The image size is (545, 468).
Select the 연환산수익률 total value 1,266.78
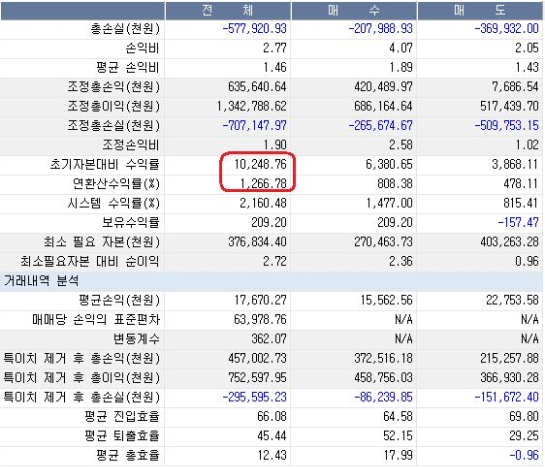[263, 184]
